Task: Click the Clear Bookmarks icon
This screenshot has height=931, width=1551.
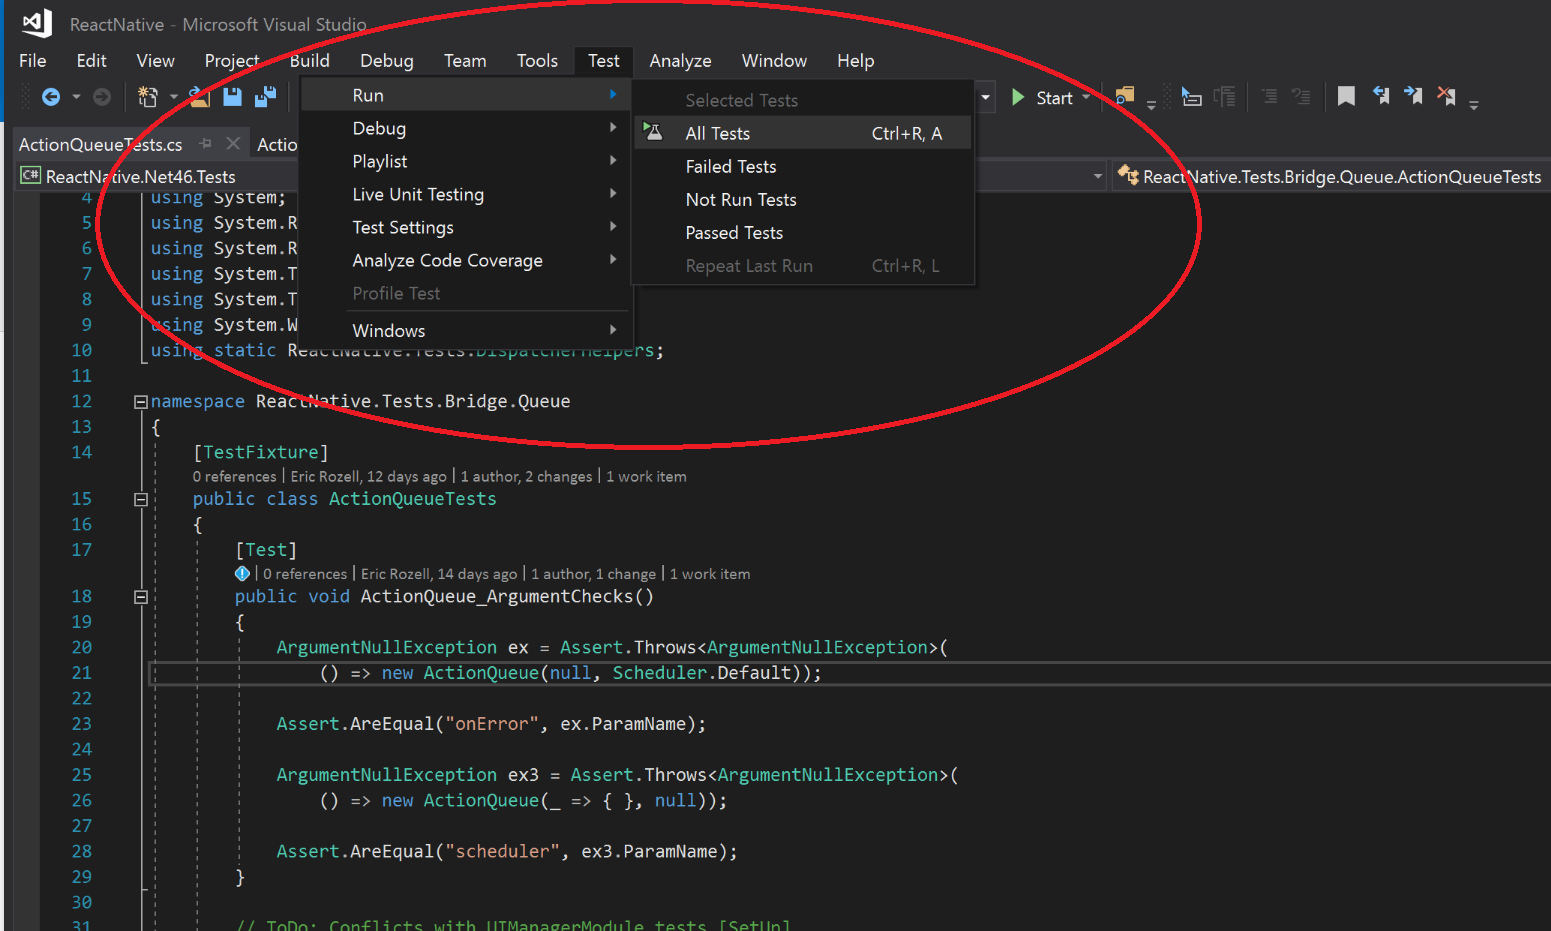Action: click(x=1446, y=96)
